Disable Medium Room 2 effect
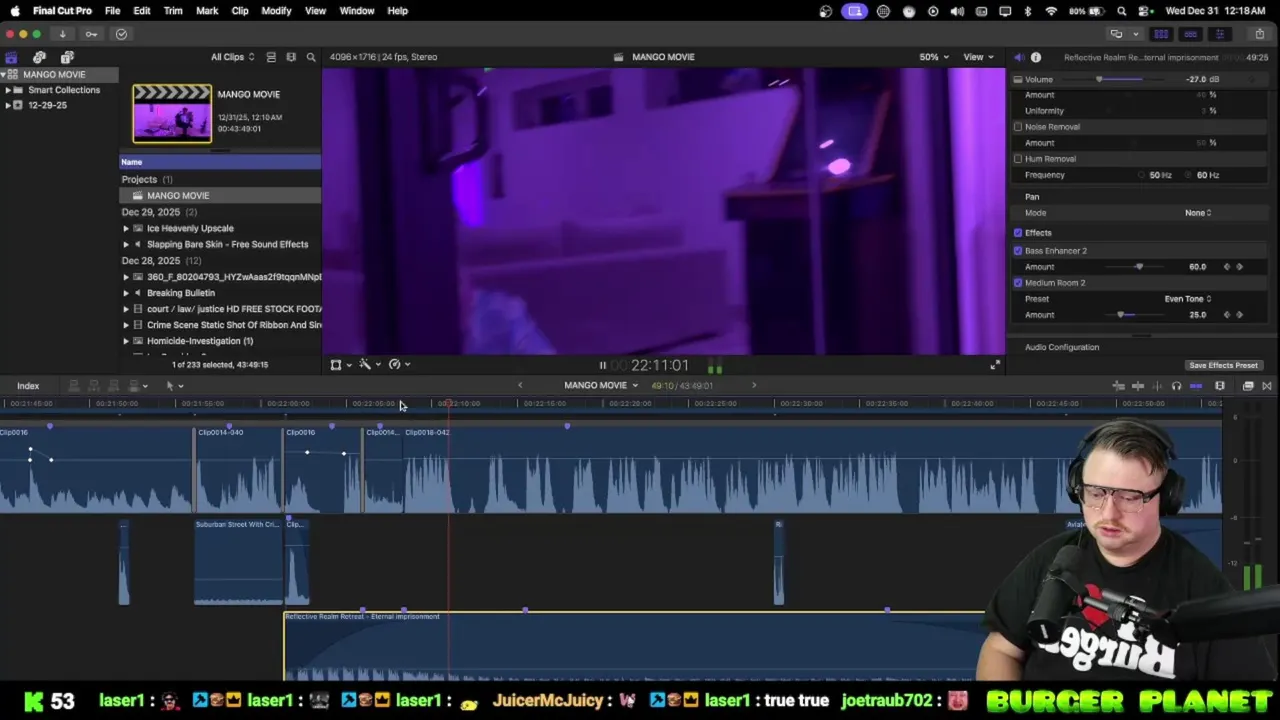The height and width of the screenshot is (720, 1280). point(1018,283)
